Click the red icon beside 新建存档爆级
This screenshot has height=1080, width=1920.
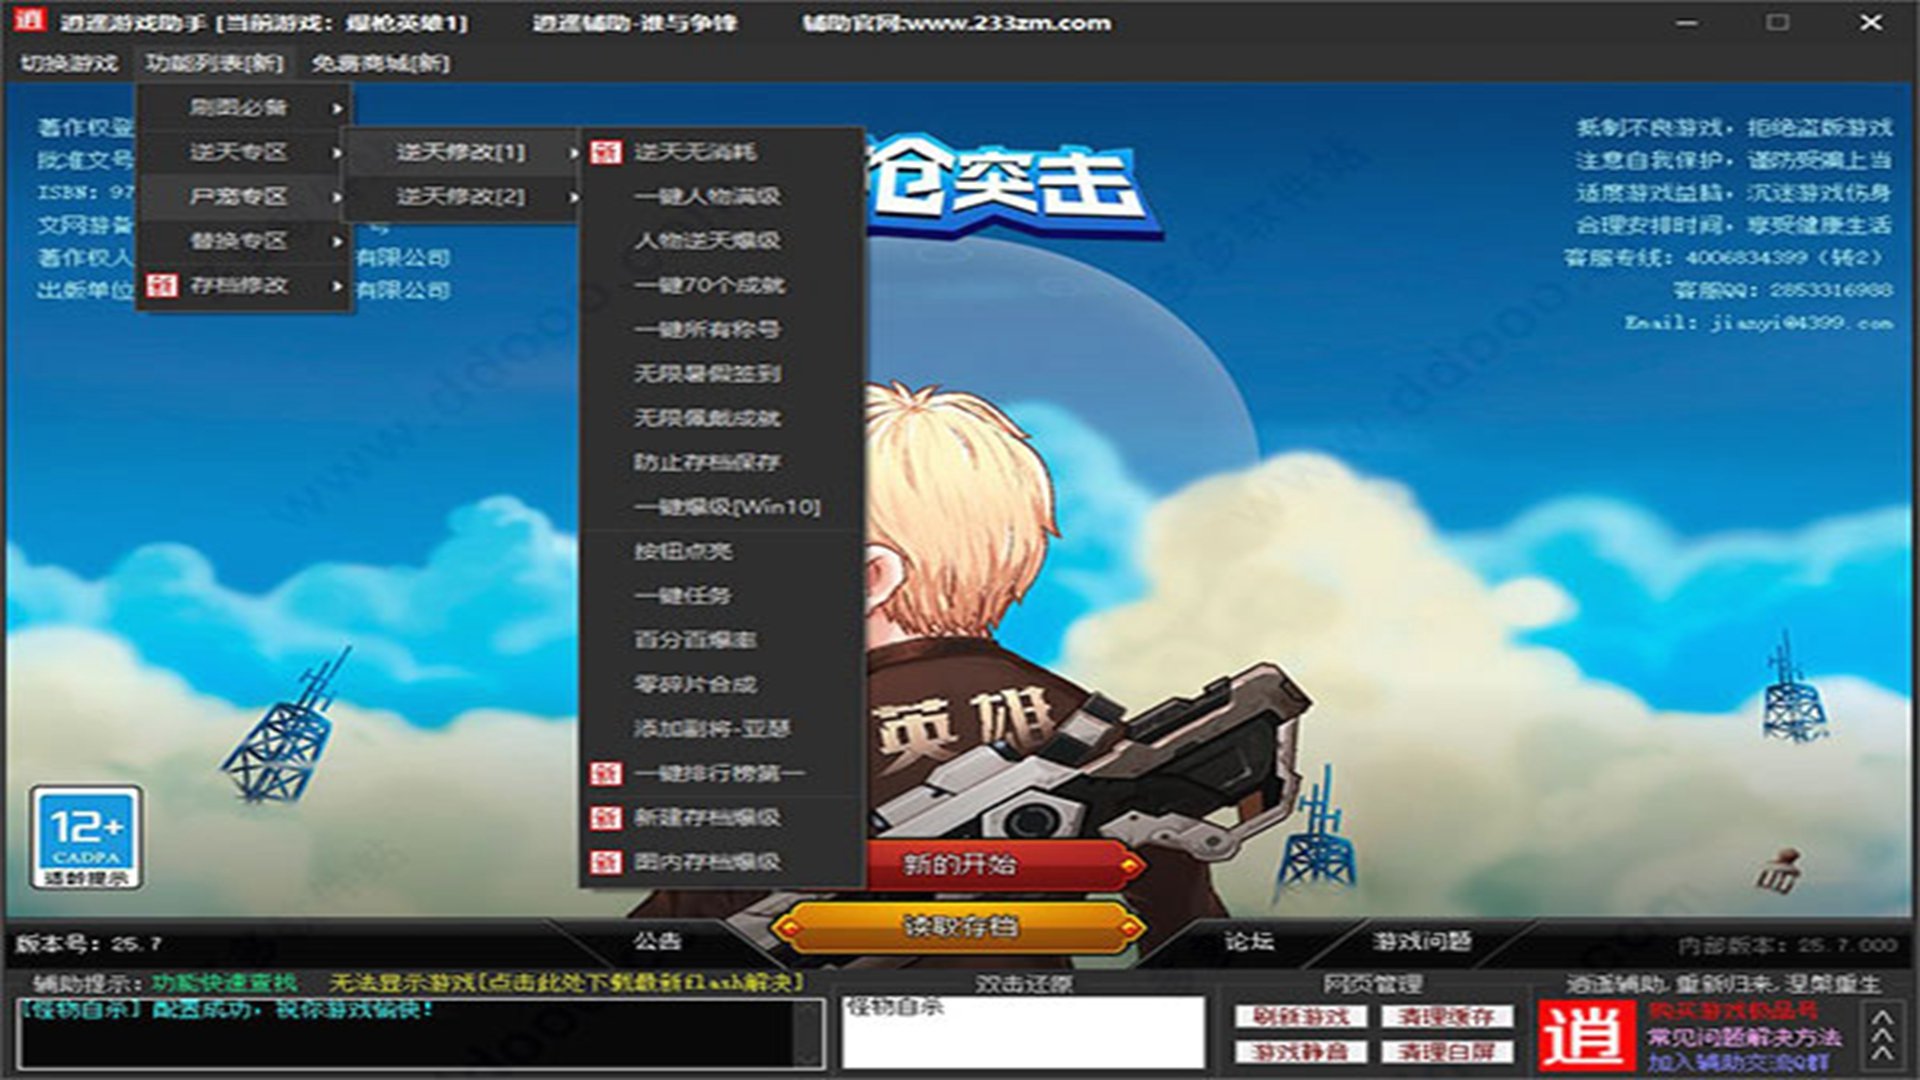coord(605,817)
